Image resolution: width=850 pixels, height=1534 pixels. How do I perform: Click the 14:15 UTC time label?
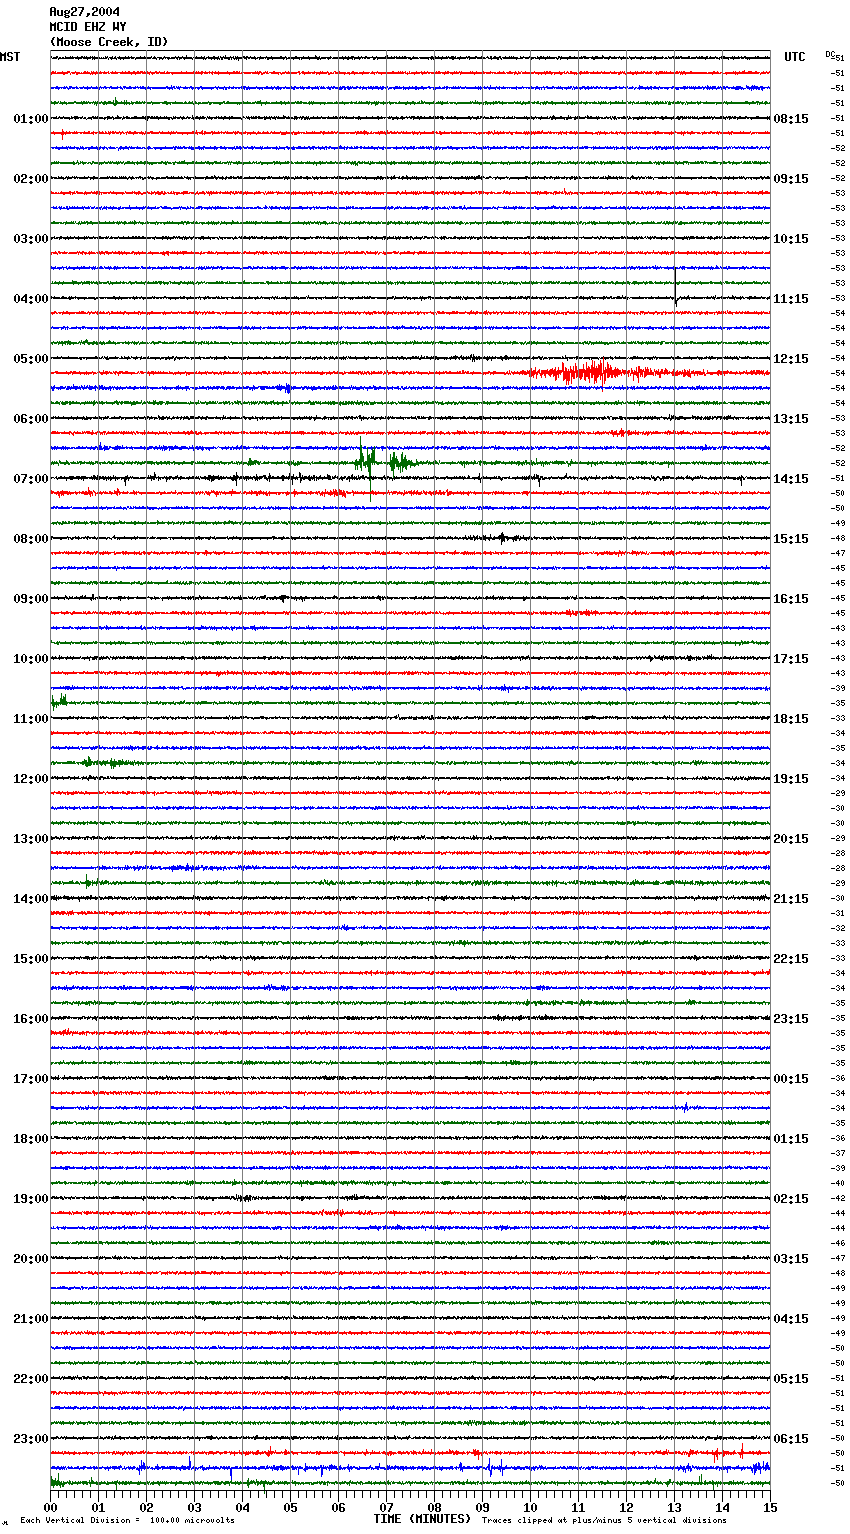791,479
